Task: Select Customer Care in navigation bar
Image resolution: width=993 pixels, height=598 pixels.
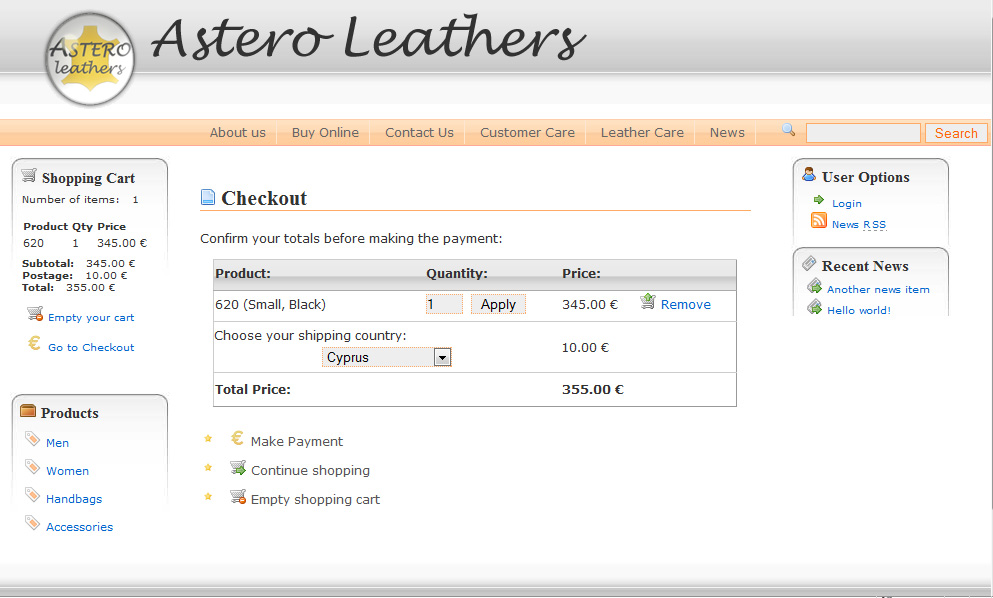Action: coord(527,132)
